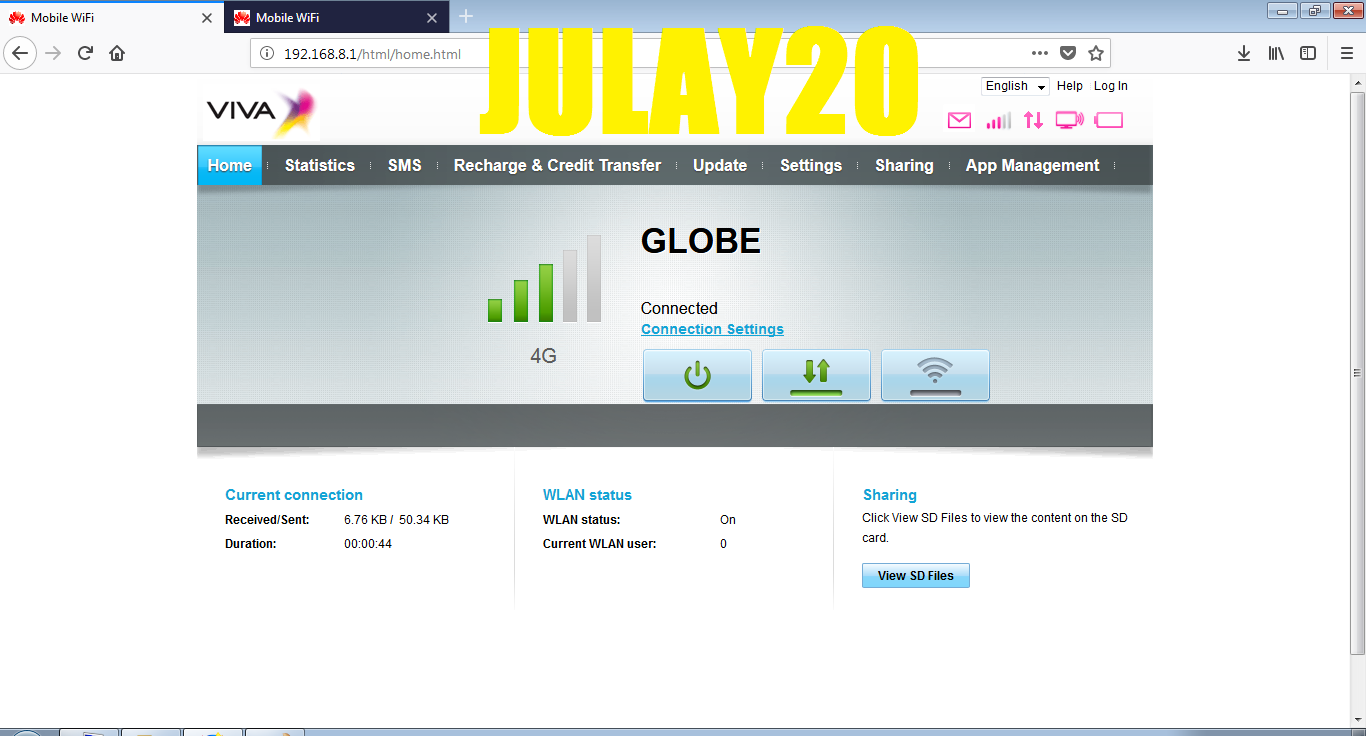Open Recharge & Credit Transfer menu
Viewport: 1366px width, 736px height.
tap(557, 165)
